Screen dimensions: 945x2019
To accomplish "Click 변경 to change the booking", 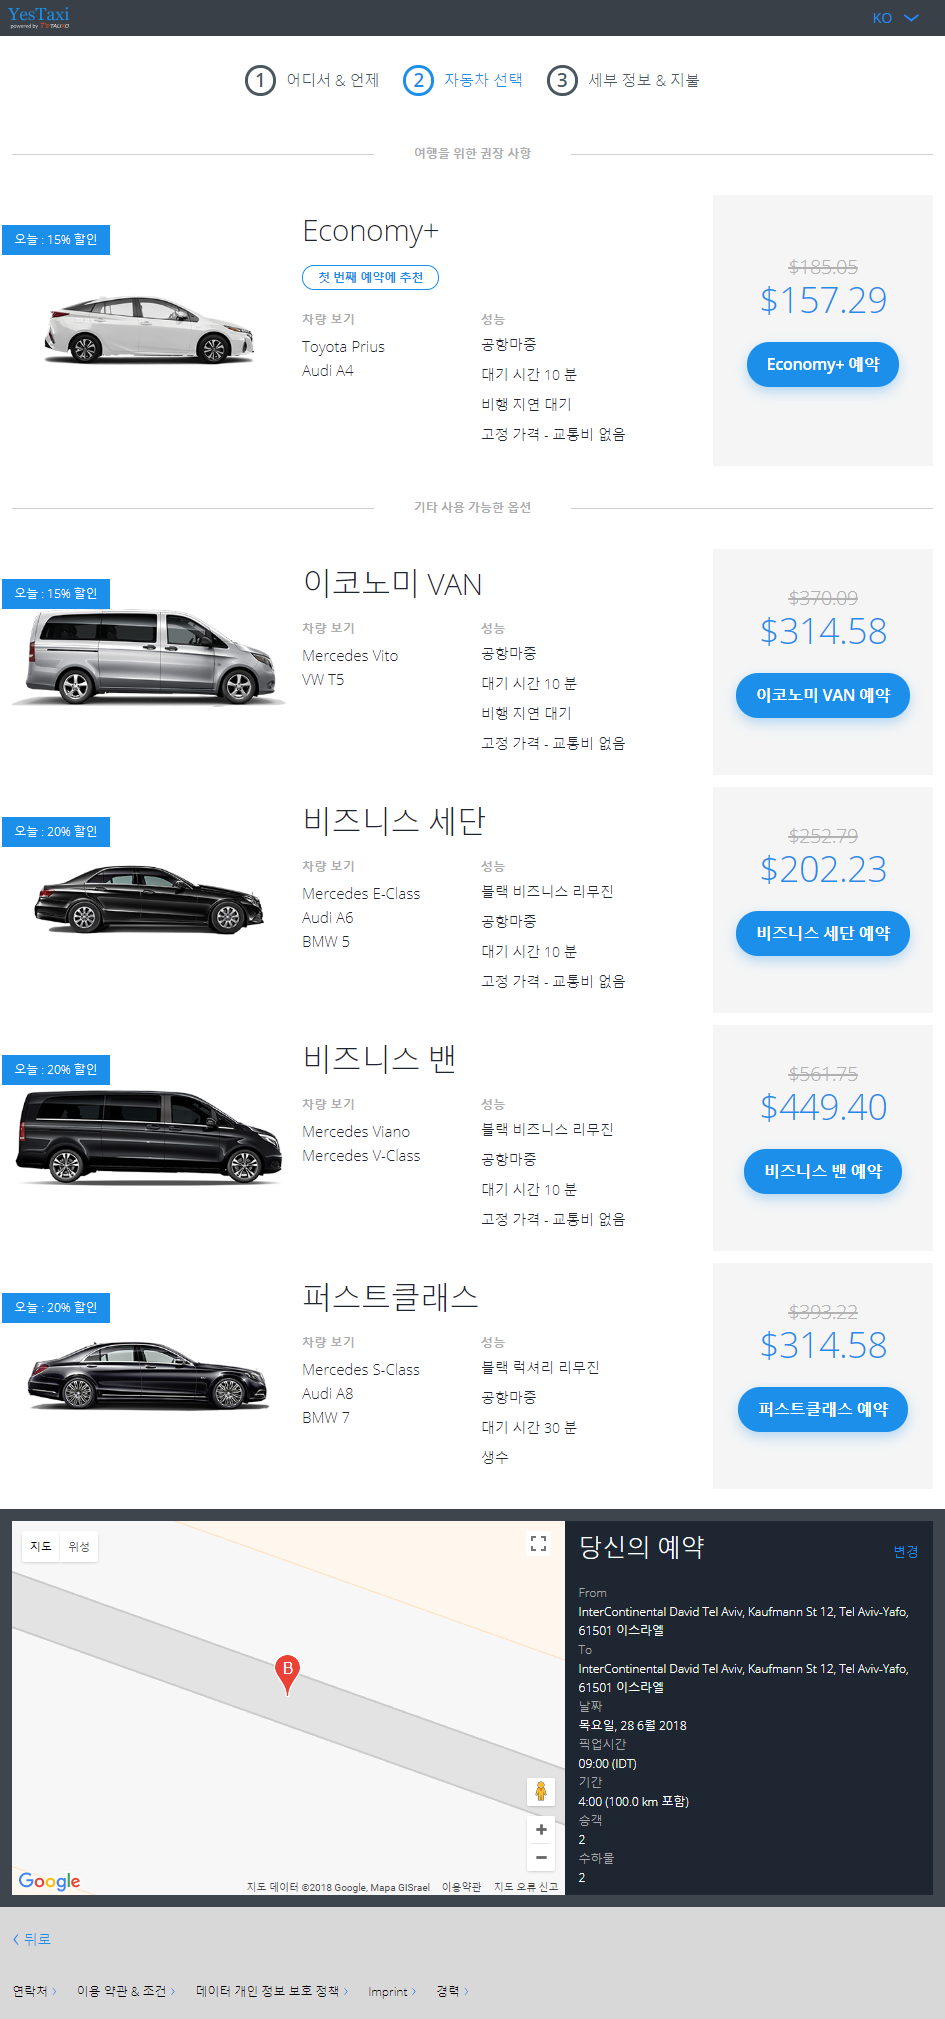I will [905, 1552].
